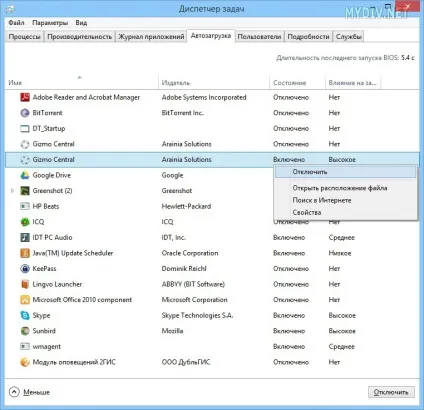Viewport: 424px width, 410px height.
Task: Select the KeePass row name
Action: (44, 269)
